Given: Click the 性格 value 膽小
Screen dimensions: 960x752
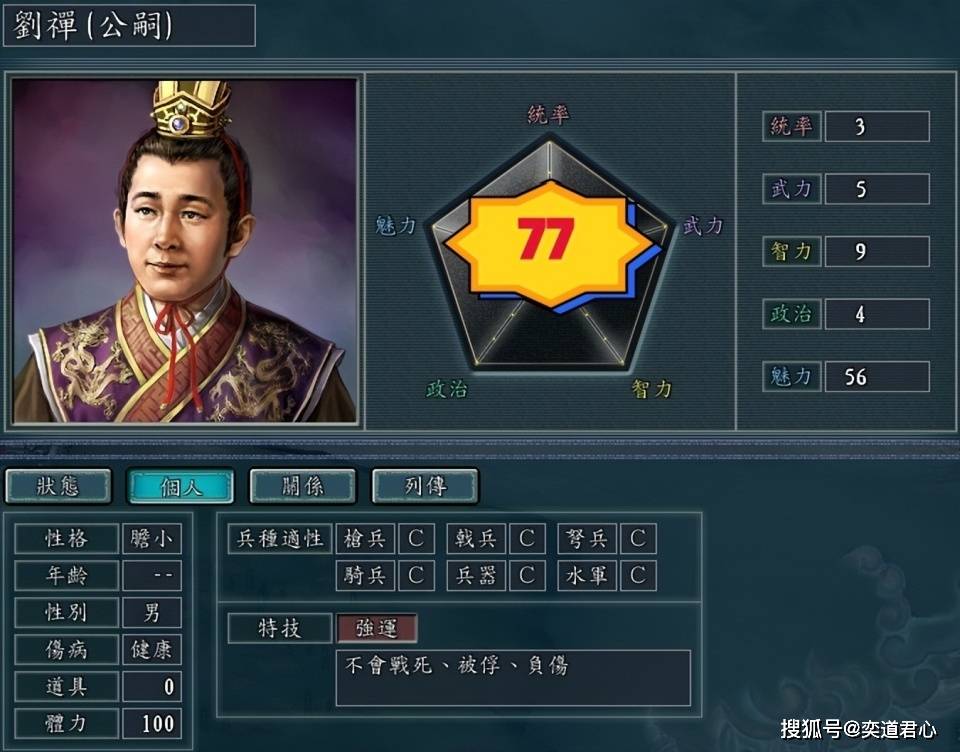Looking at the screenshot, I should [x=152, y=539].
